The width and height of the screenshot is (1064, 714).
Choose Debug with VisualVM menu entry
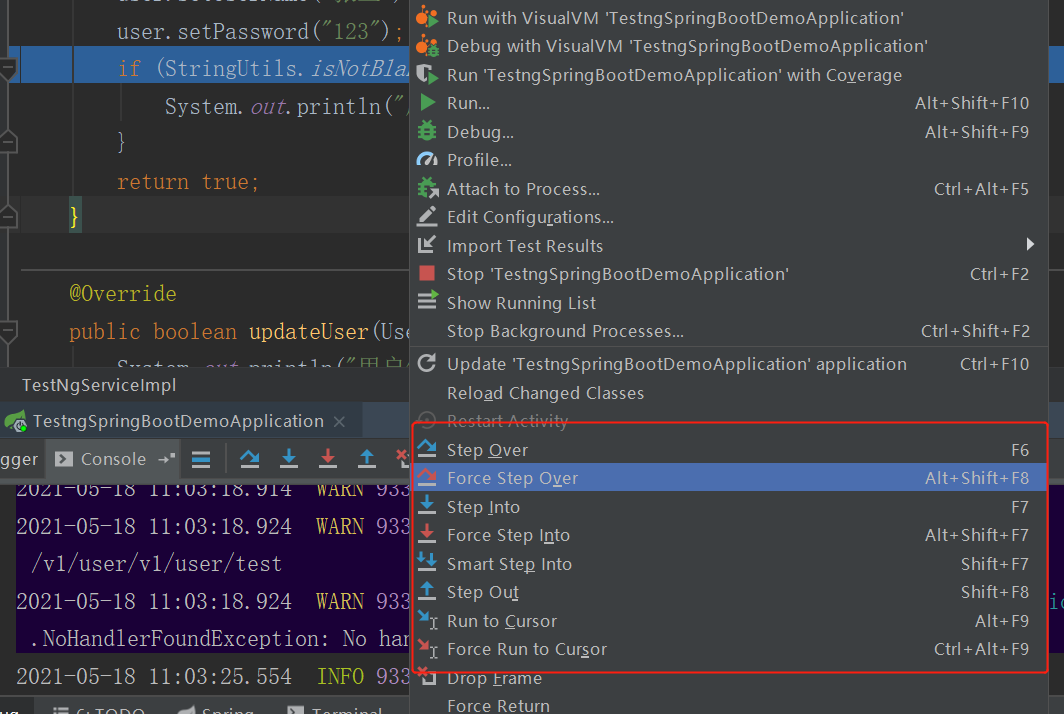click(x=729, y=47)
